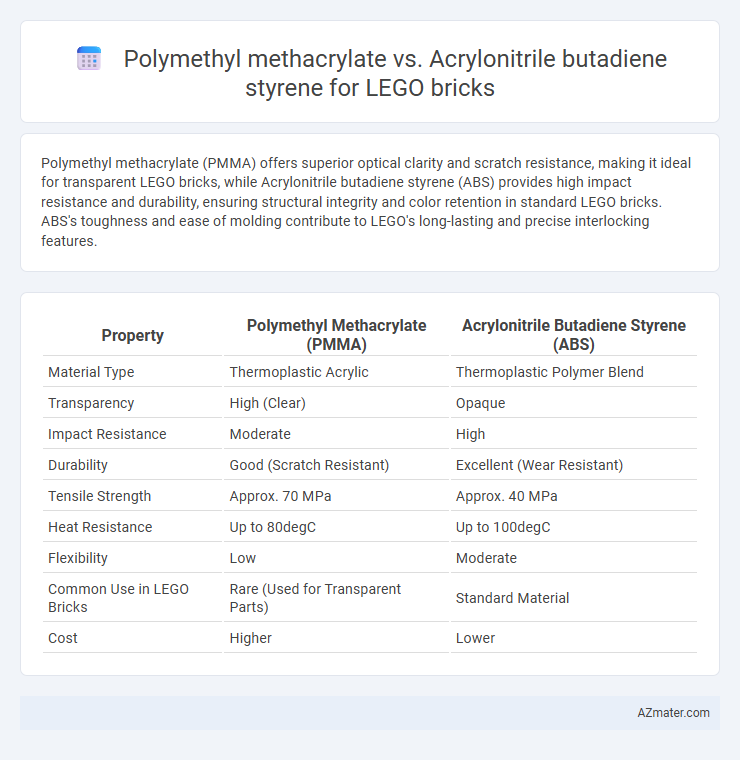The height and width of the screenshot is (760, 740).
Task: Click the 'Higher' cost cell
Action: coord(251,638)
